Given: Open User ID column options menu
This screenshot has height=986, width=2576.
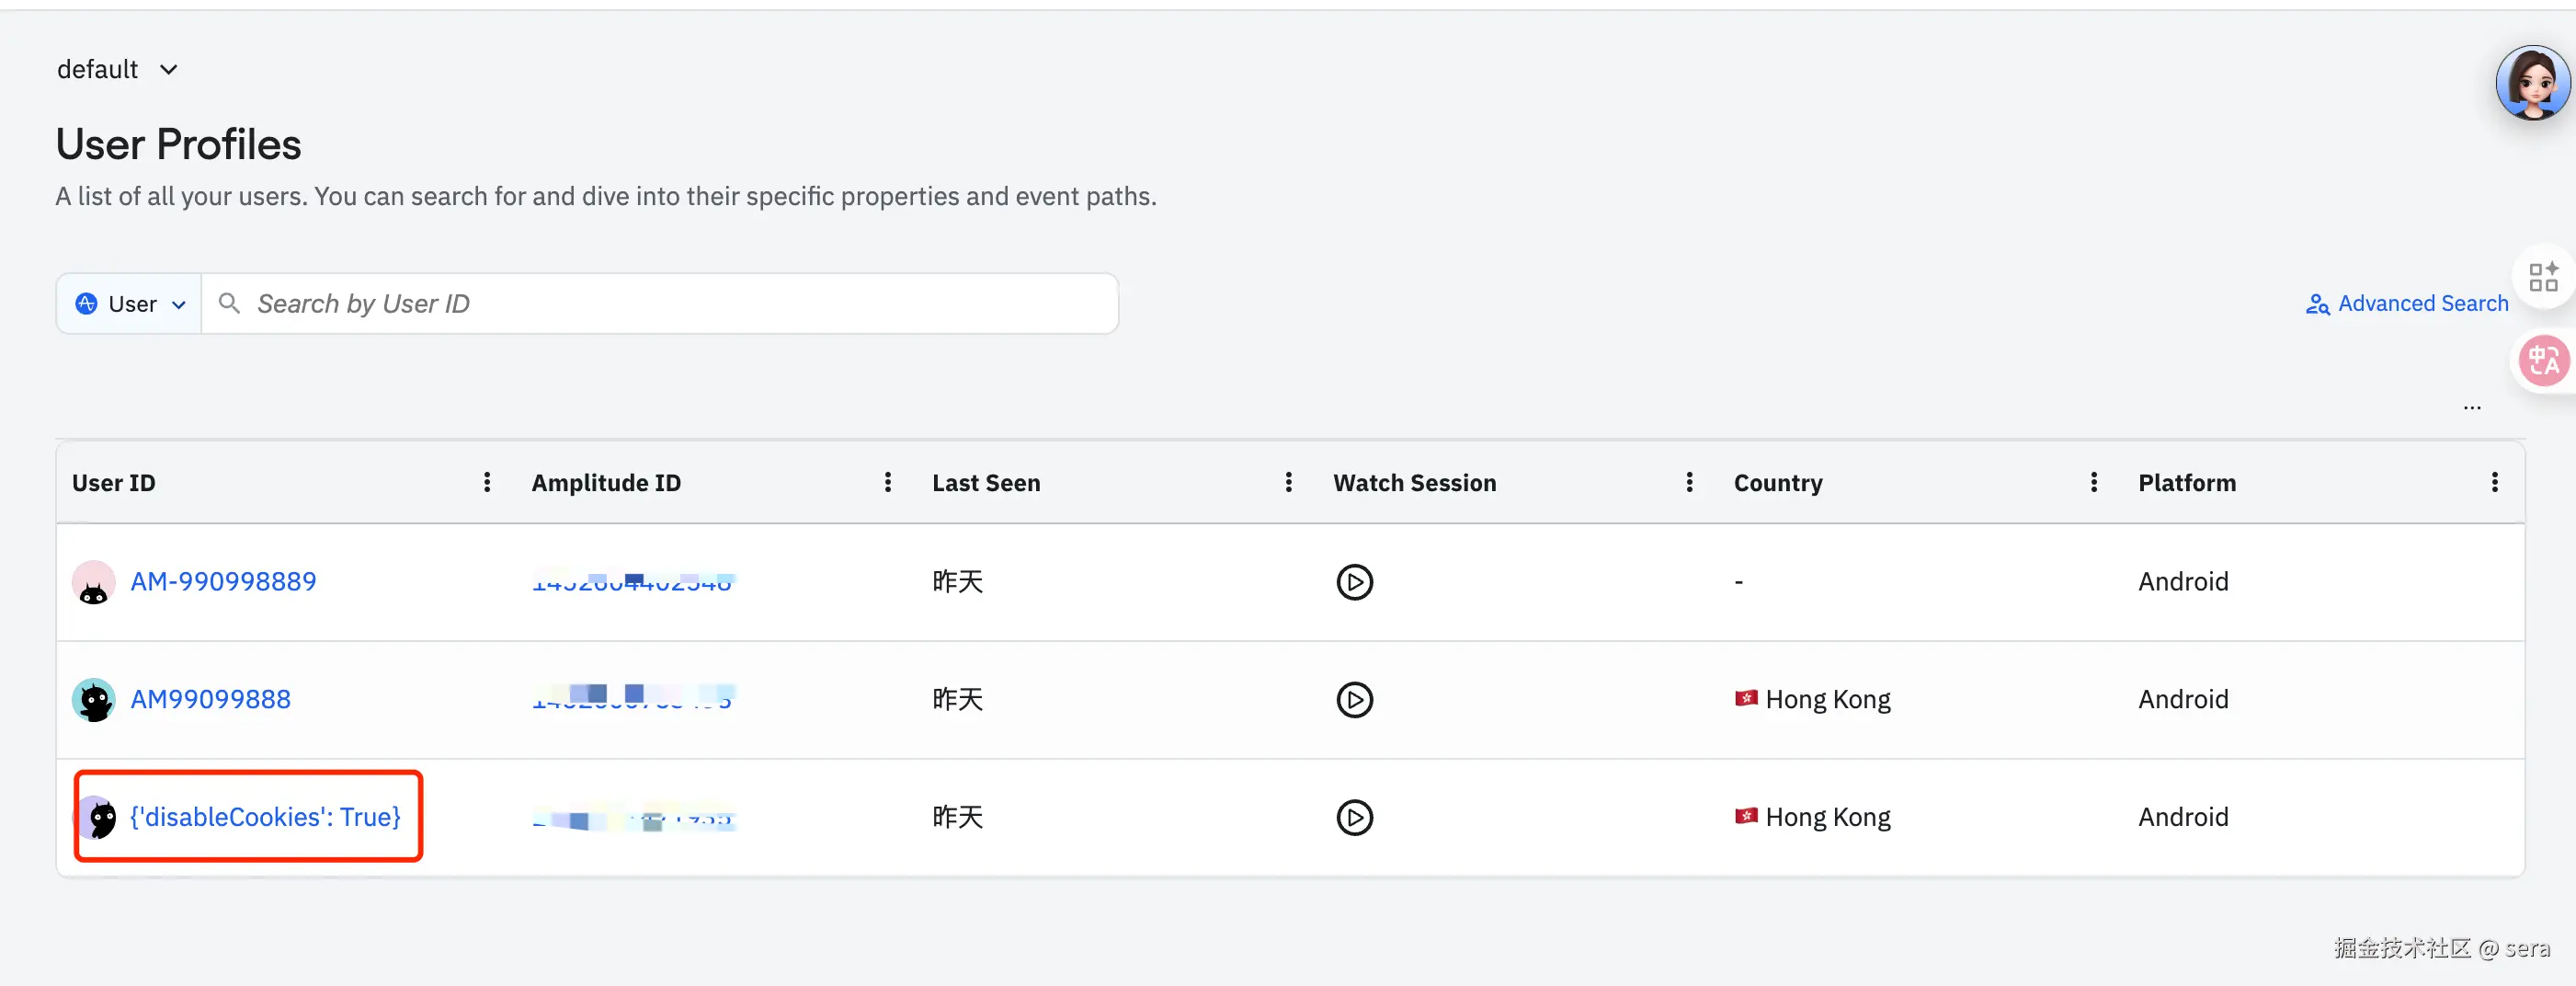Looking at the screenshot, I should click(x=487, y=483).
